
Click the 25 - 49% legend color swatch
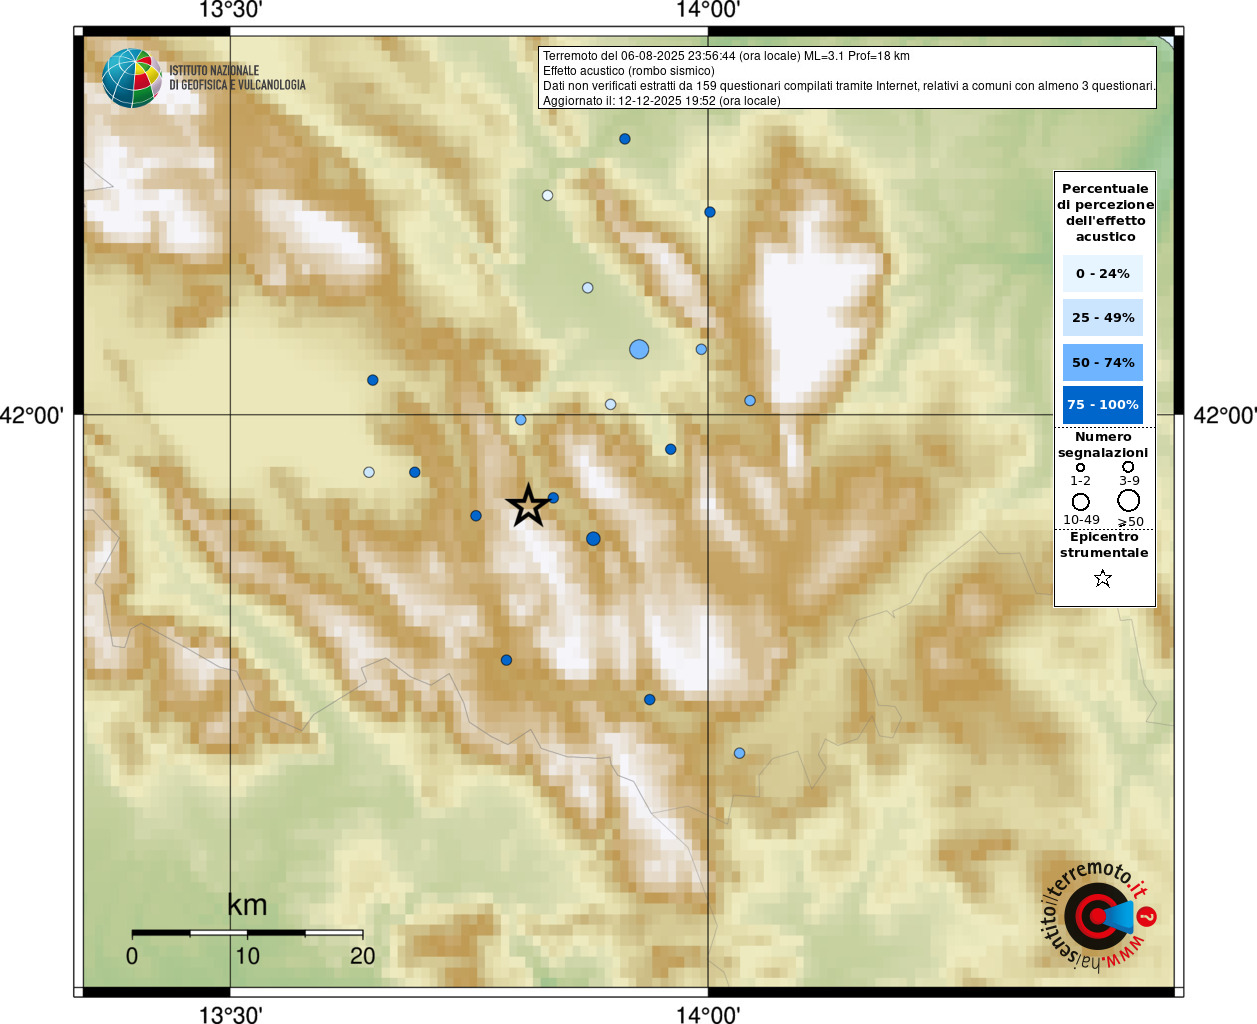coord(1103,317)
